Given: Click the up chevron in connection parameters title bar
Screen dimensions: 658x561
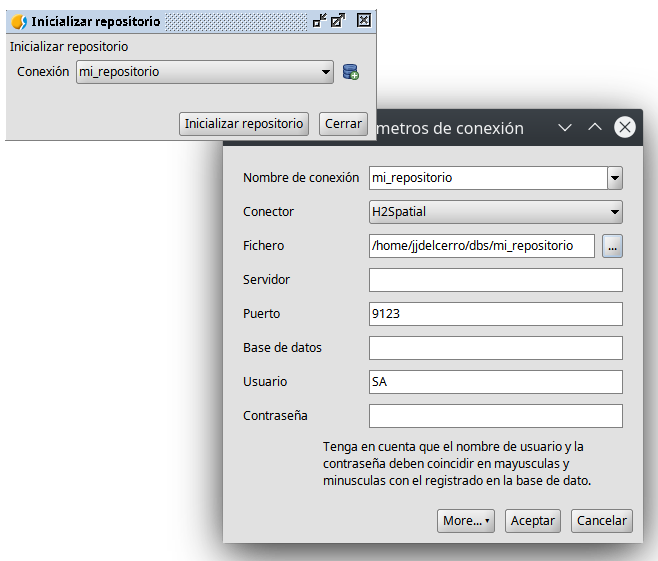Looking at the screenshot, I should coord(594,128).
